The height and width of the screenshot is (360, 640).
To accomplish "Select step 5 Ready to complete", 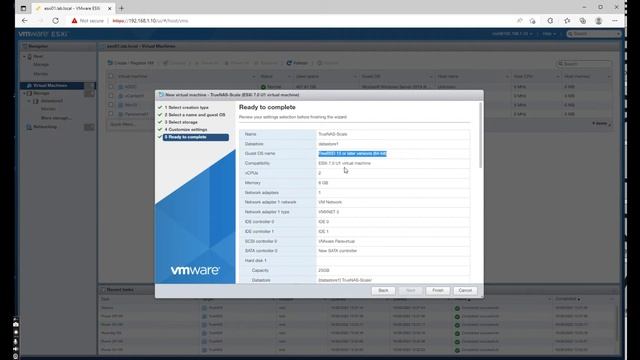I will pyautogui.click(x=196, y=137).
